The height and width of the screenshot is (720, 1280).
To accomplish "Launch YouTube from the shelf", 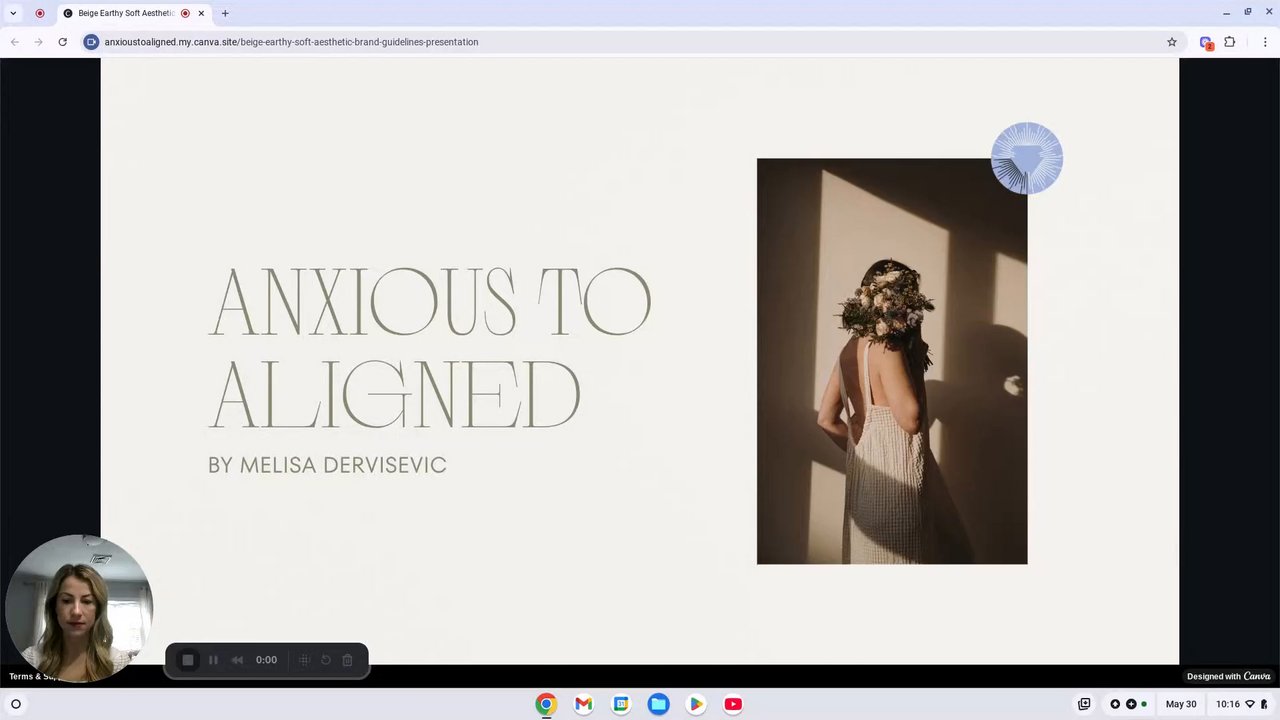I will [733, 704].
